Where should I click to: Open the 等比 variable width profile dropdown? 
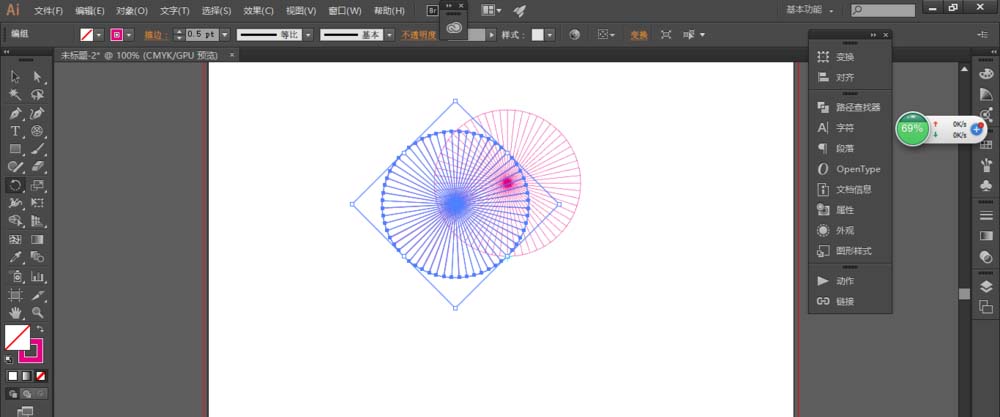[x=308, y=35]
